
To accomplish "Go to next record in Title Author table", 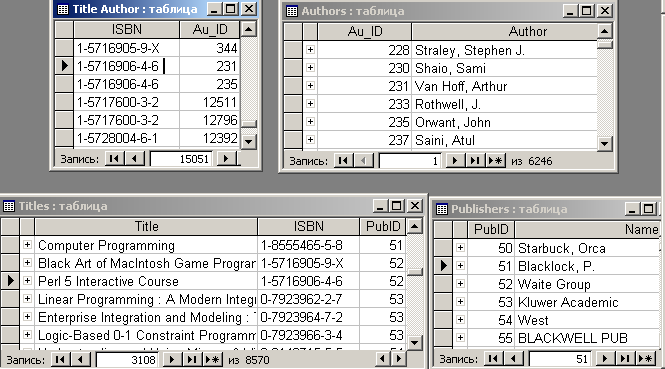I will [226, 159].
